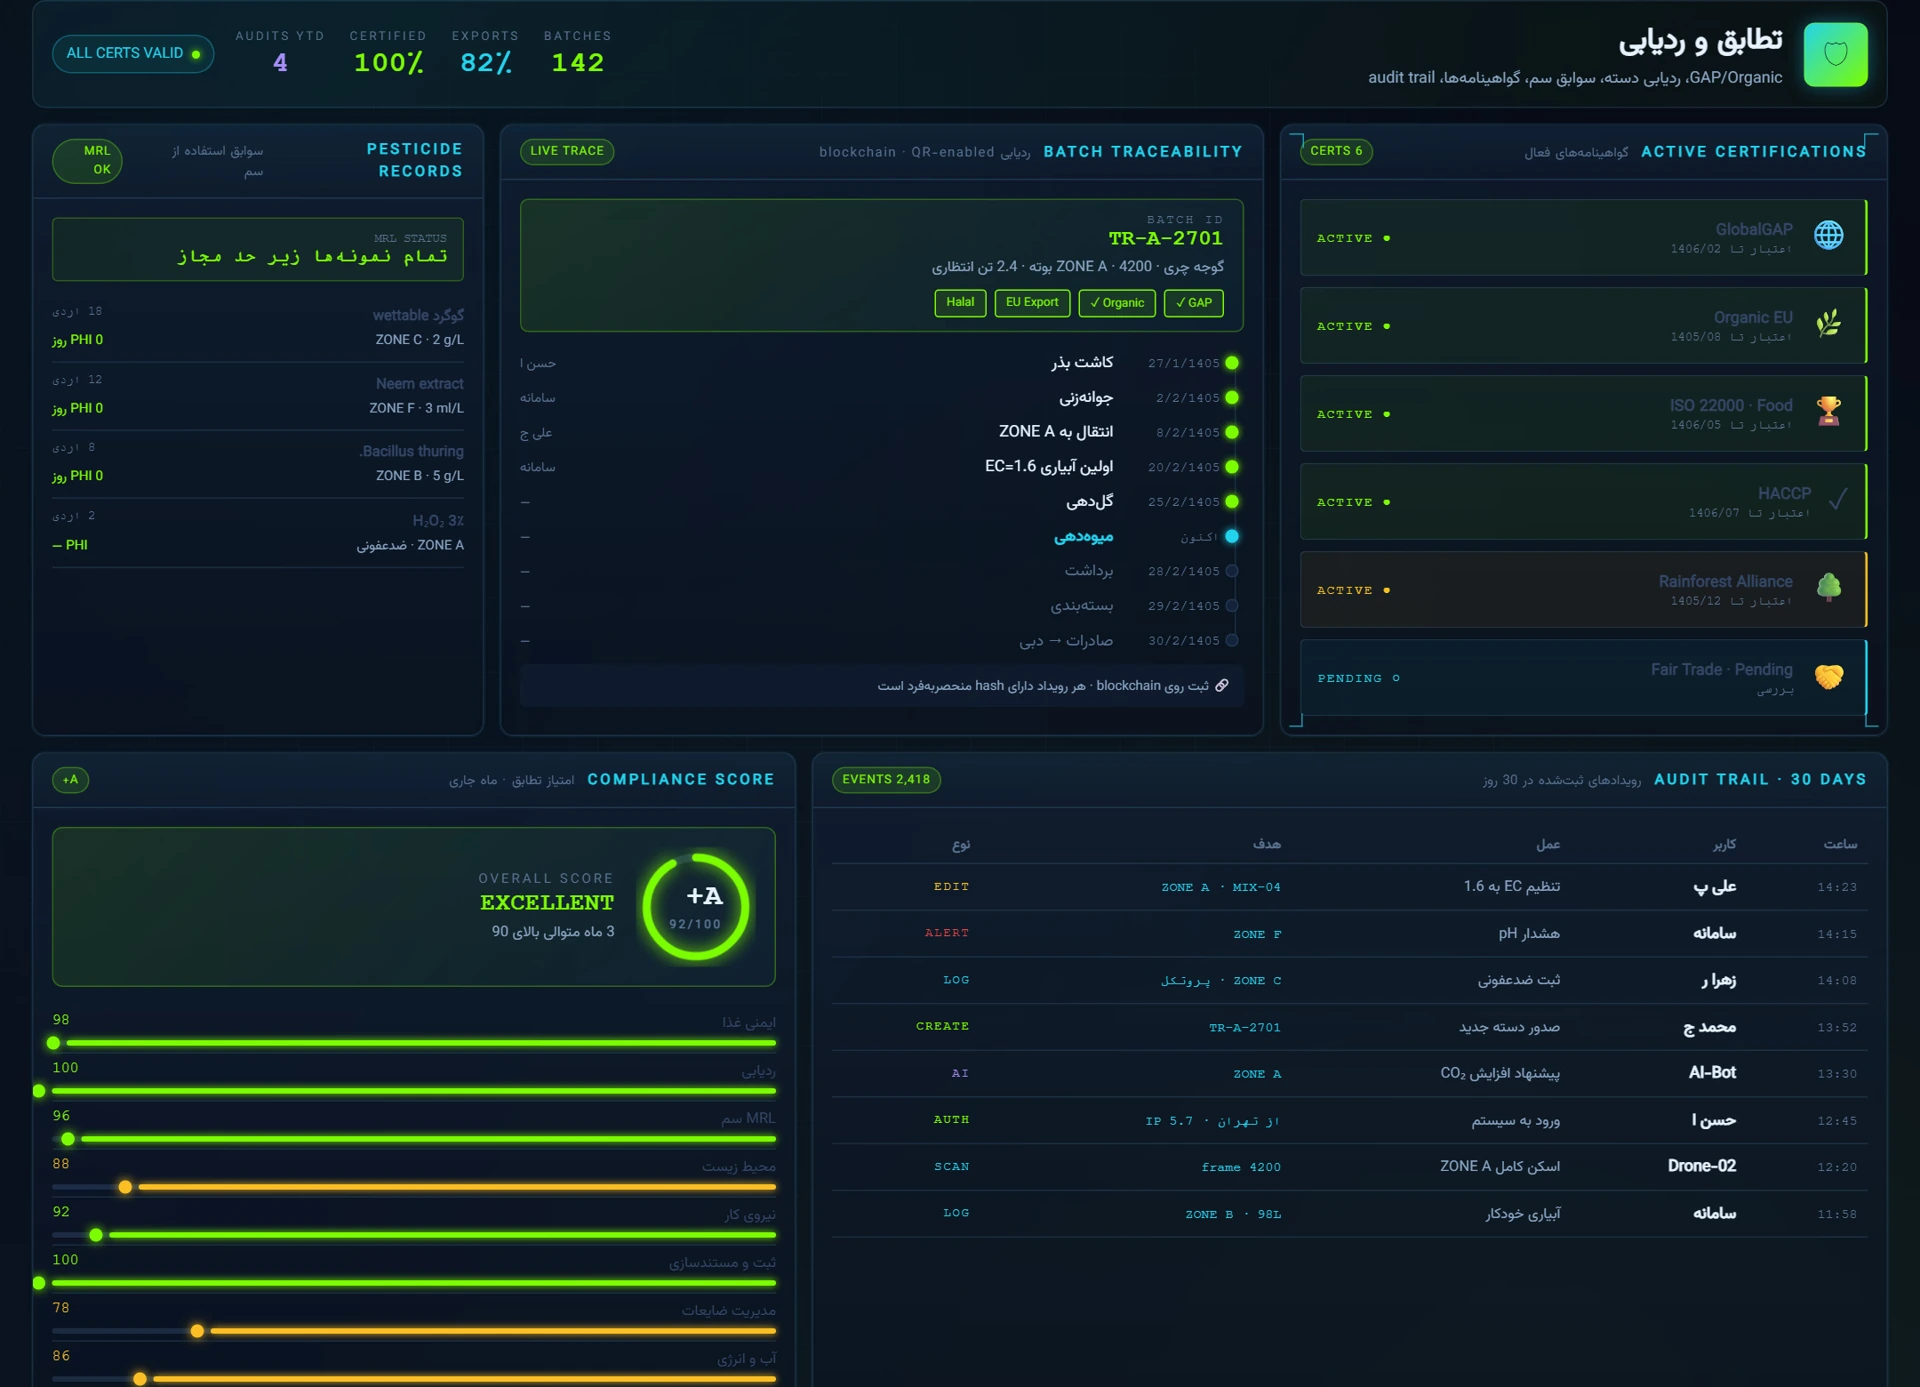
Task: Click the A+ badge in Compliance Score header
Action: tap(70, 779)
